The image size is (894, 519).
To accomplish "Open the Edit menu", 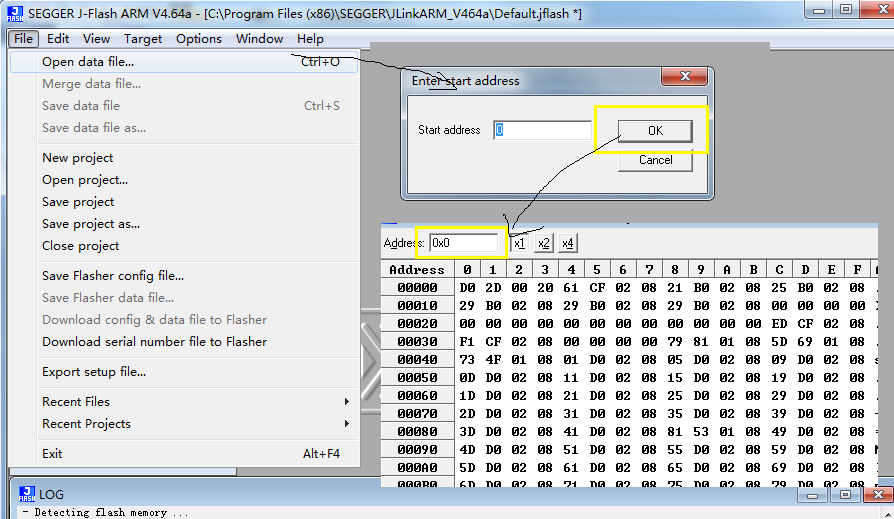I will [58, 39].
